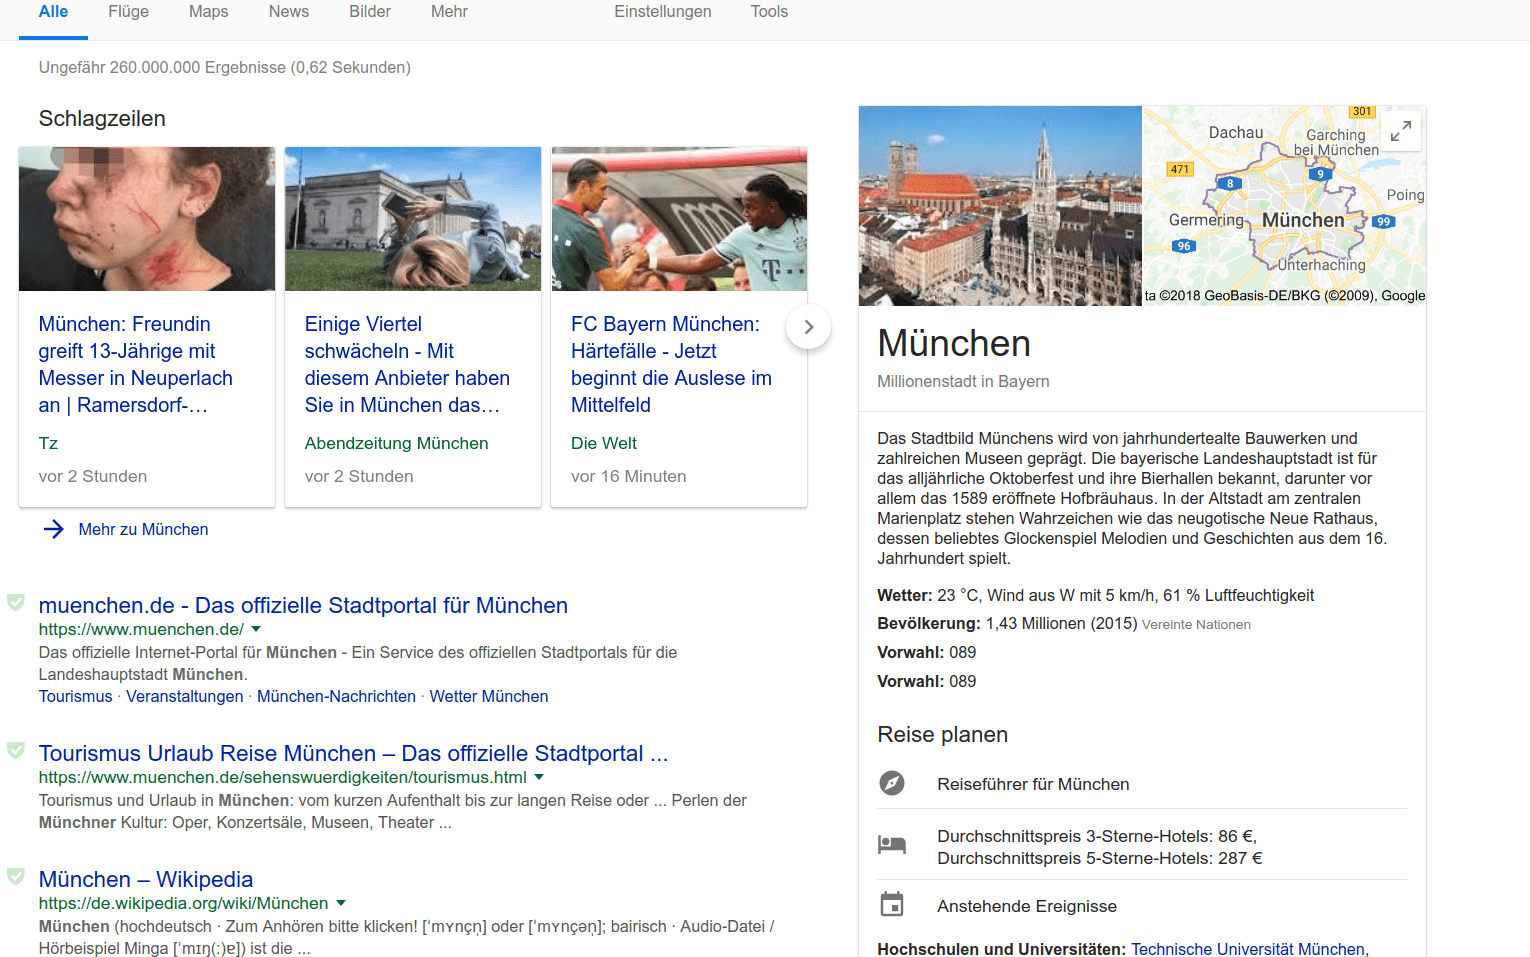
Task: Open the Mehr menu
Action: tap(449, 12)
